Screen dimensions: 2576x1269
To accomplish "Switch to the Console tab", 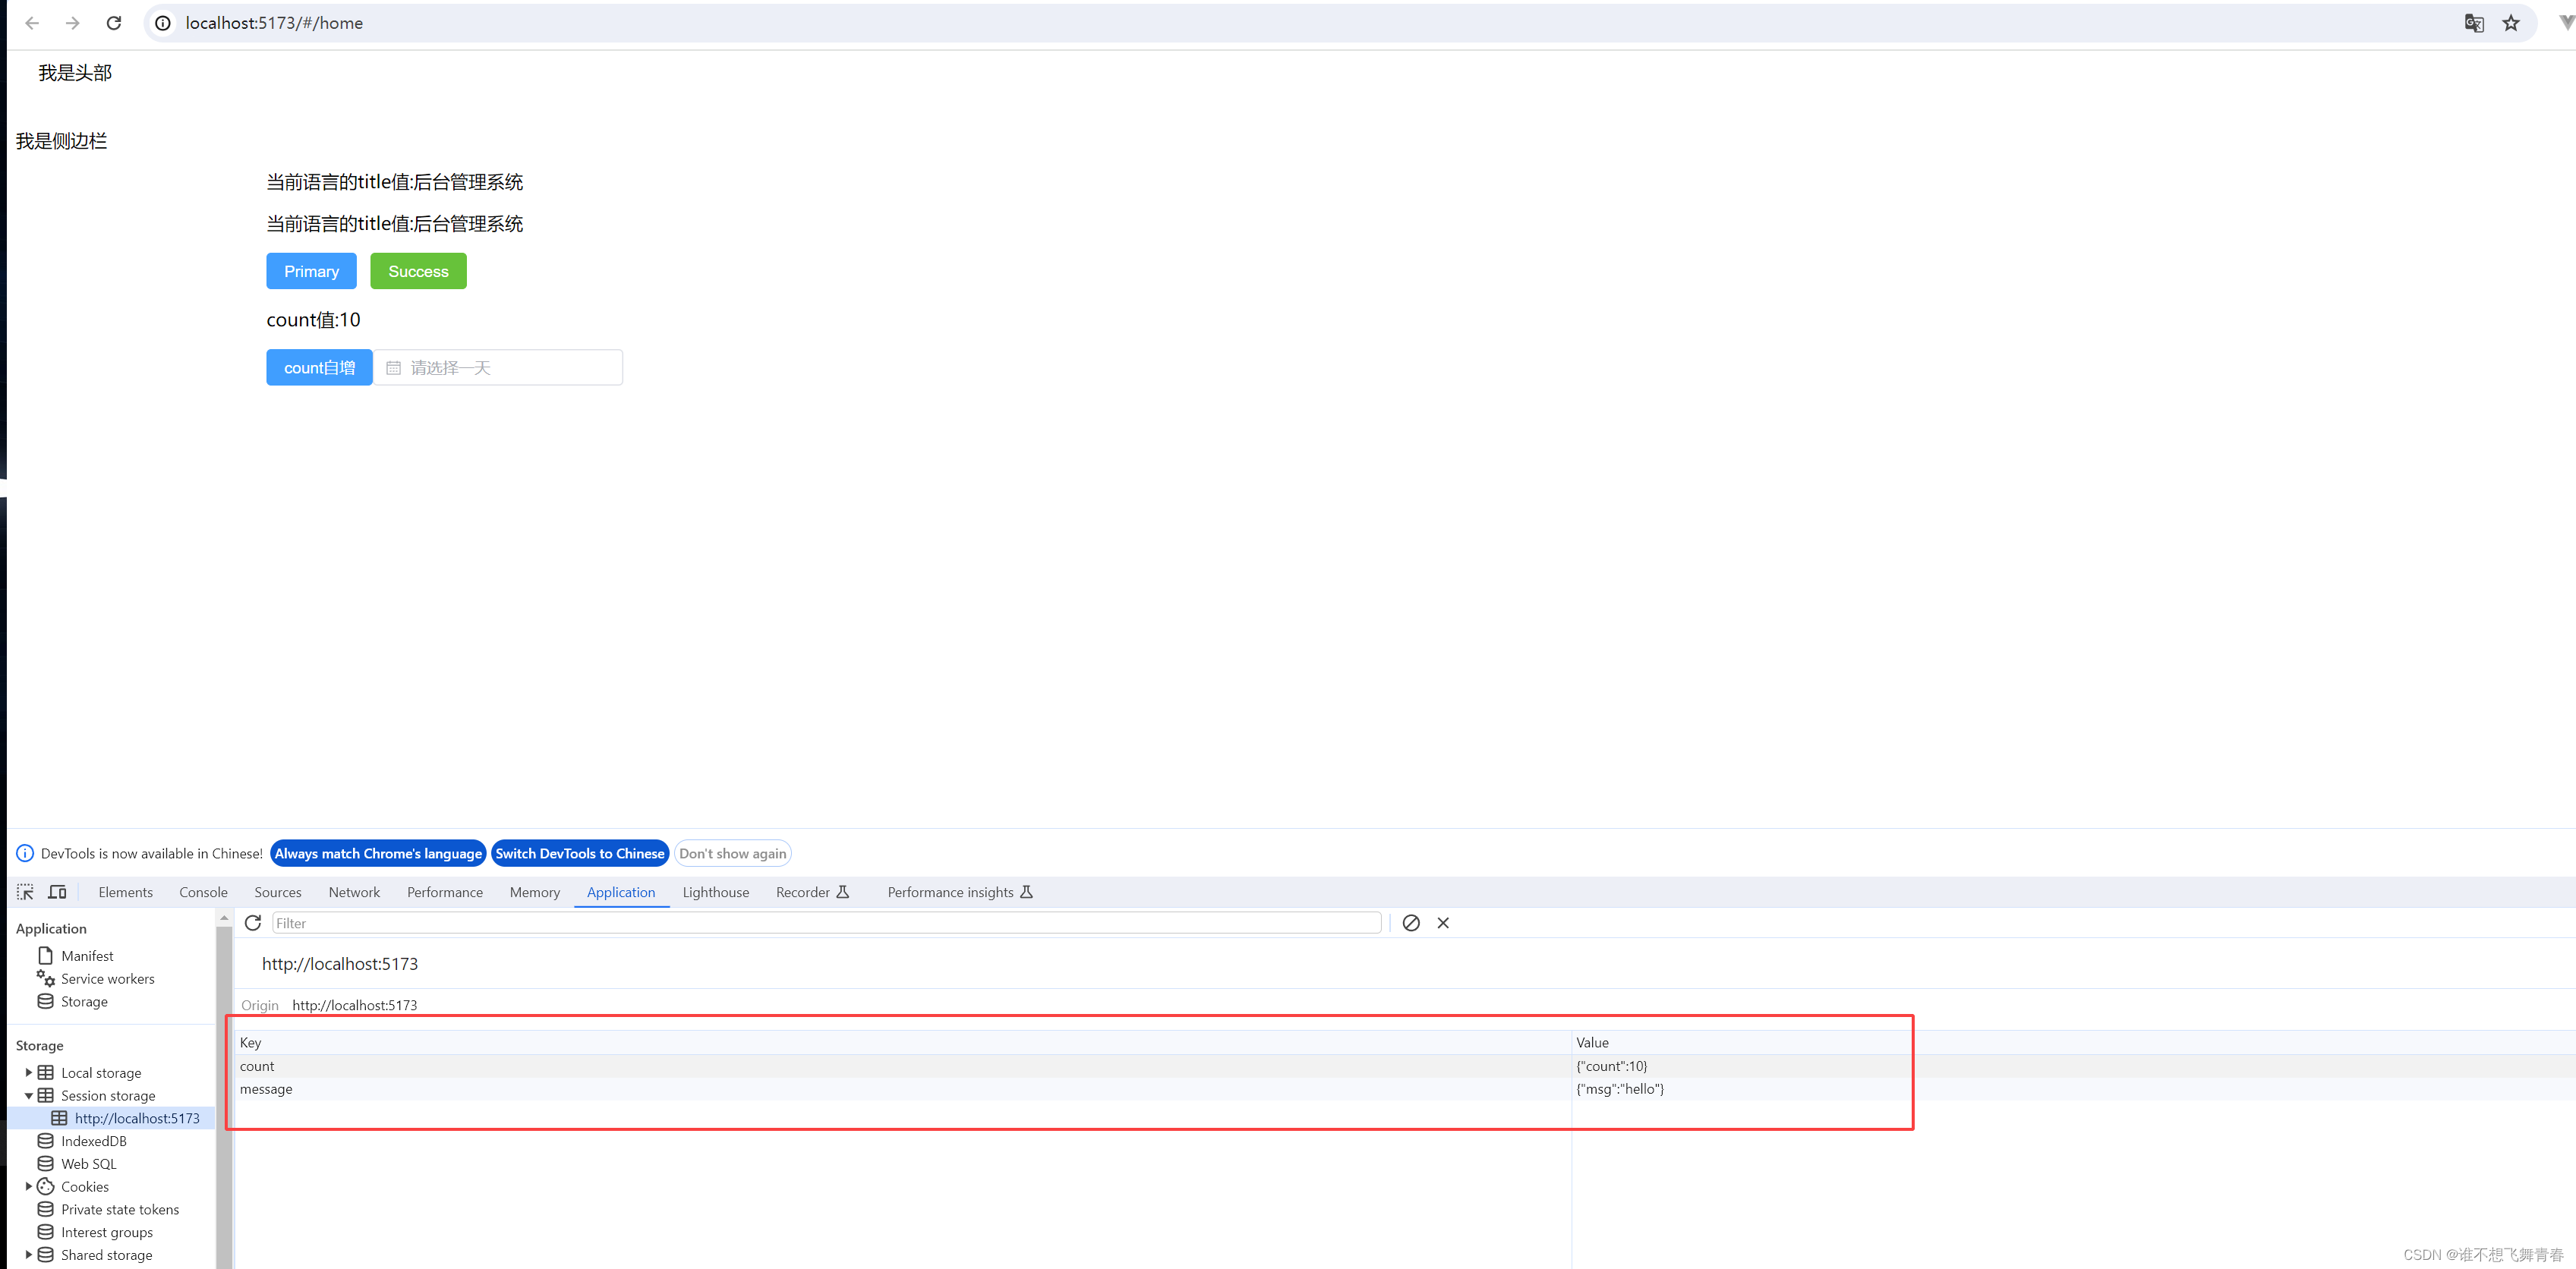I will tap(203, 892).
